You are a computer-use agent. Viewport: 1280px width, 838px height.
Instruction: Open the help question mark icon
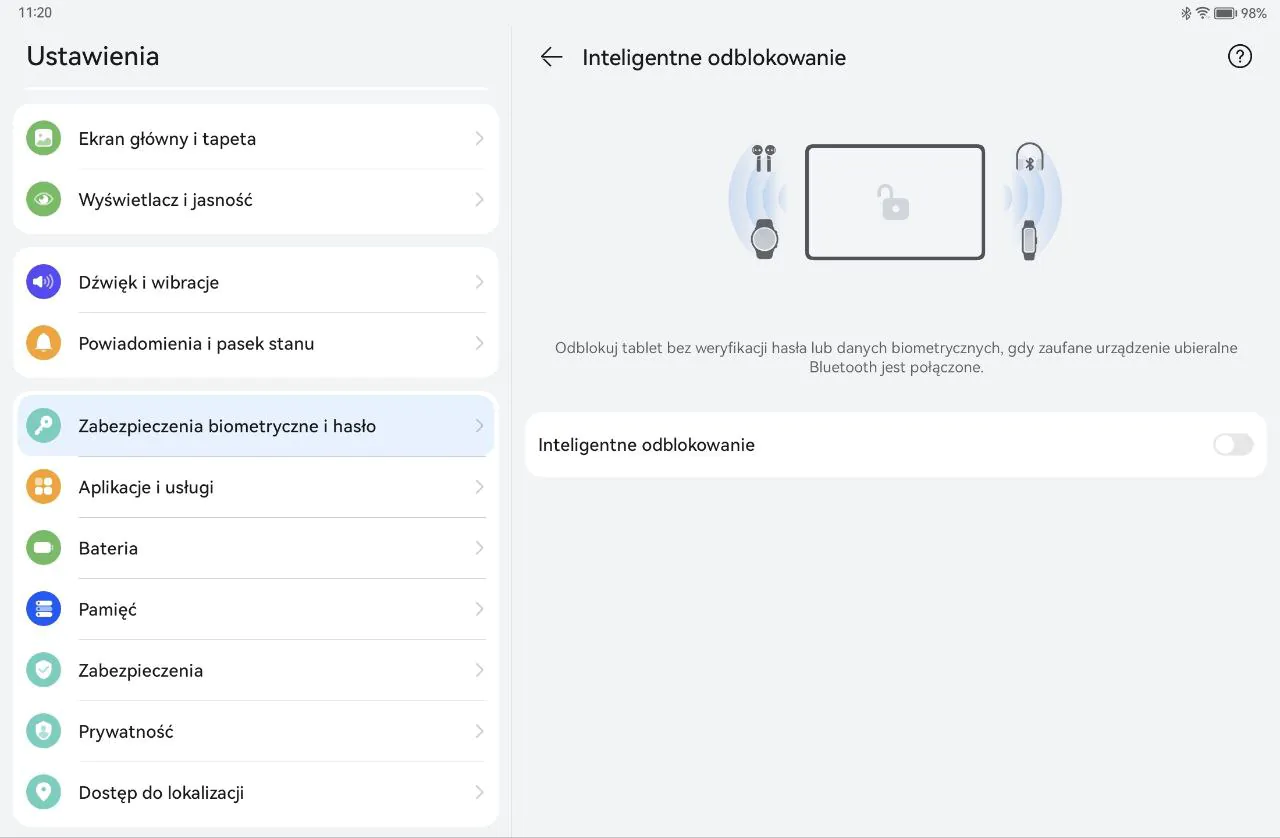click(1239, 57)
